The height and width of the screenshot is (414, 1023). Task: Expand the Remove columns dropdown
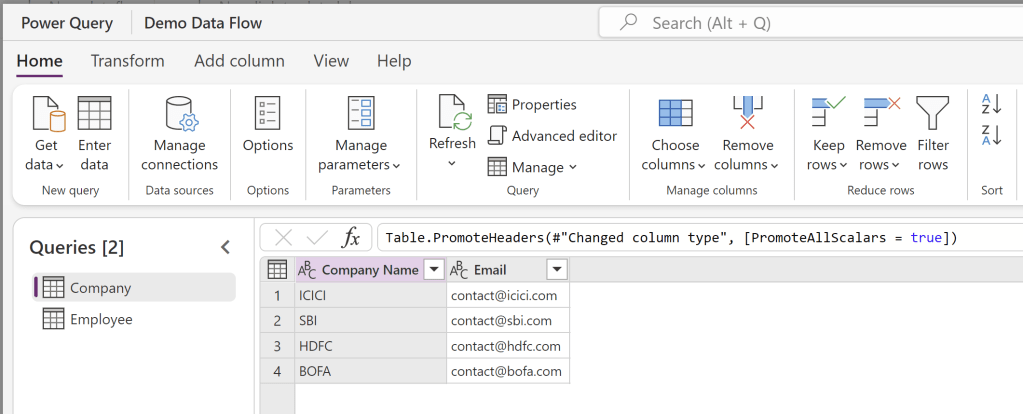click(747, 164)
